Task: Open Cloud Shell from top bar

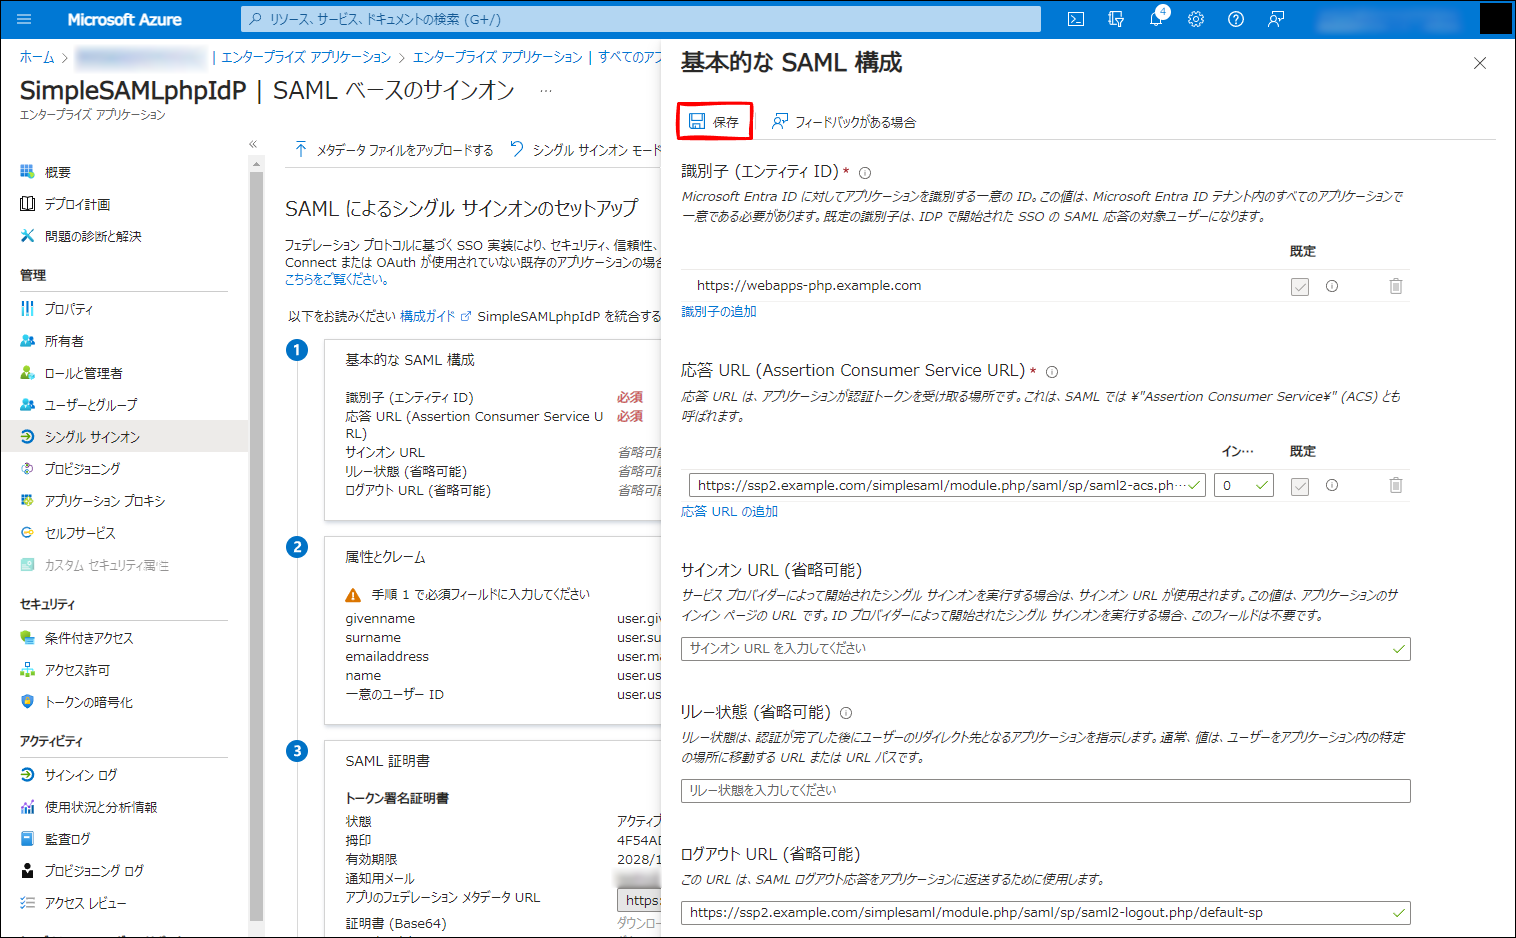Action: click(1076, 19)
